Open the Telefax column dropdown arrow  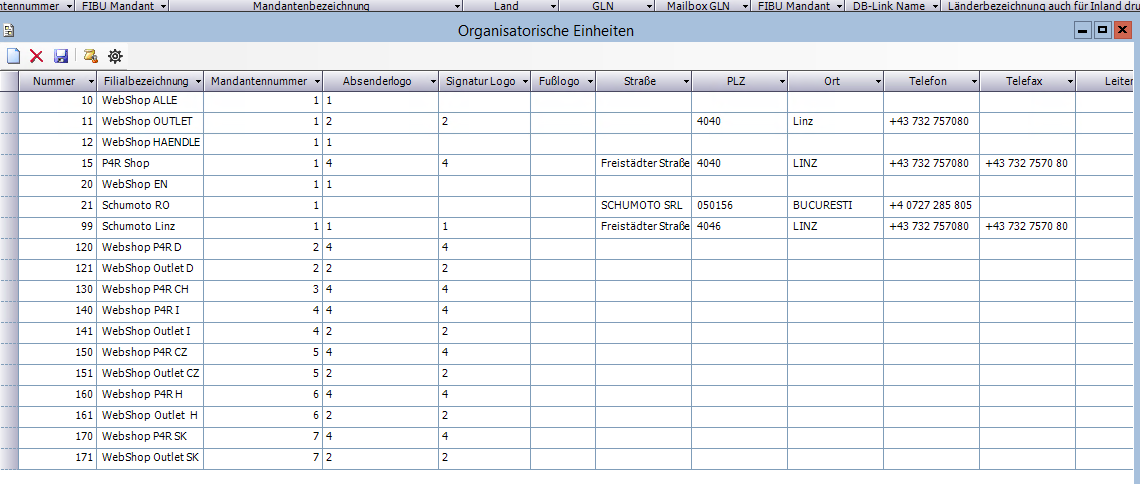coord(1068,82)
